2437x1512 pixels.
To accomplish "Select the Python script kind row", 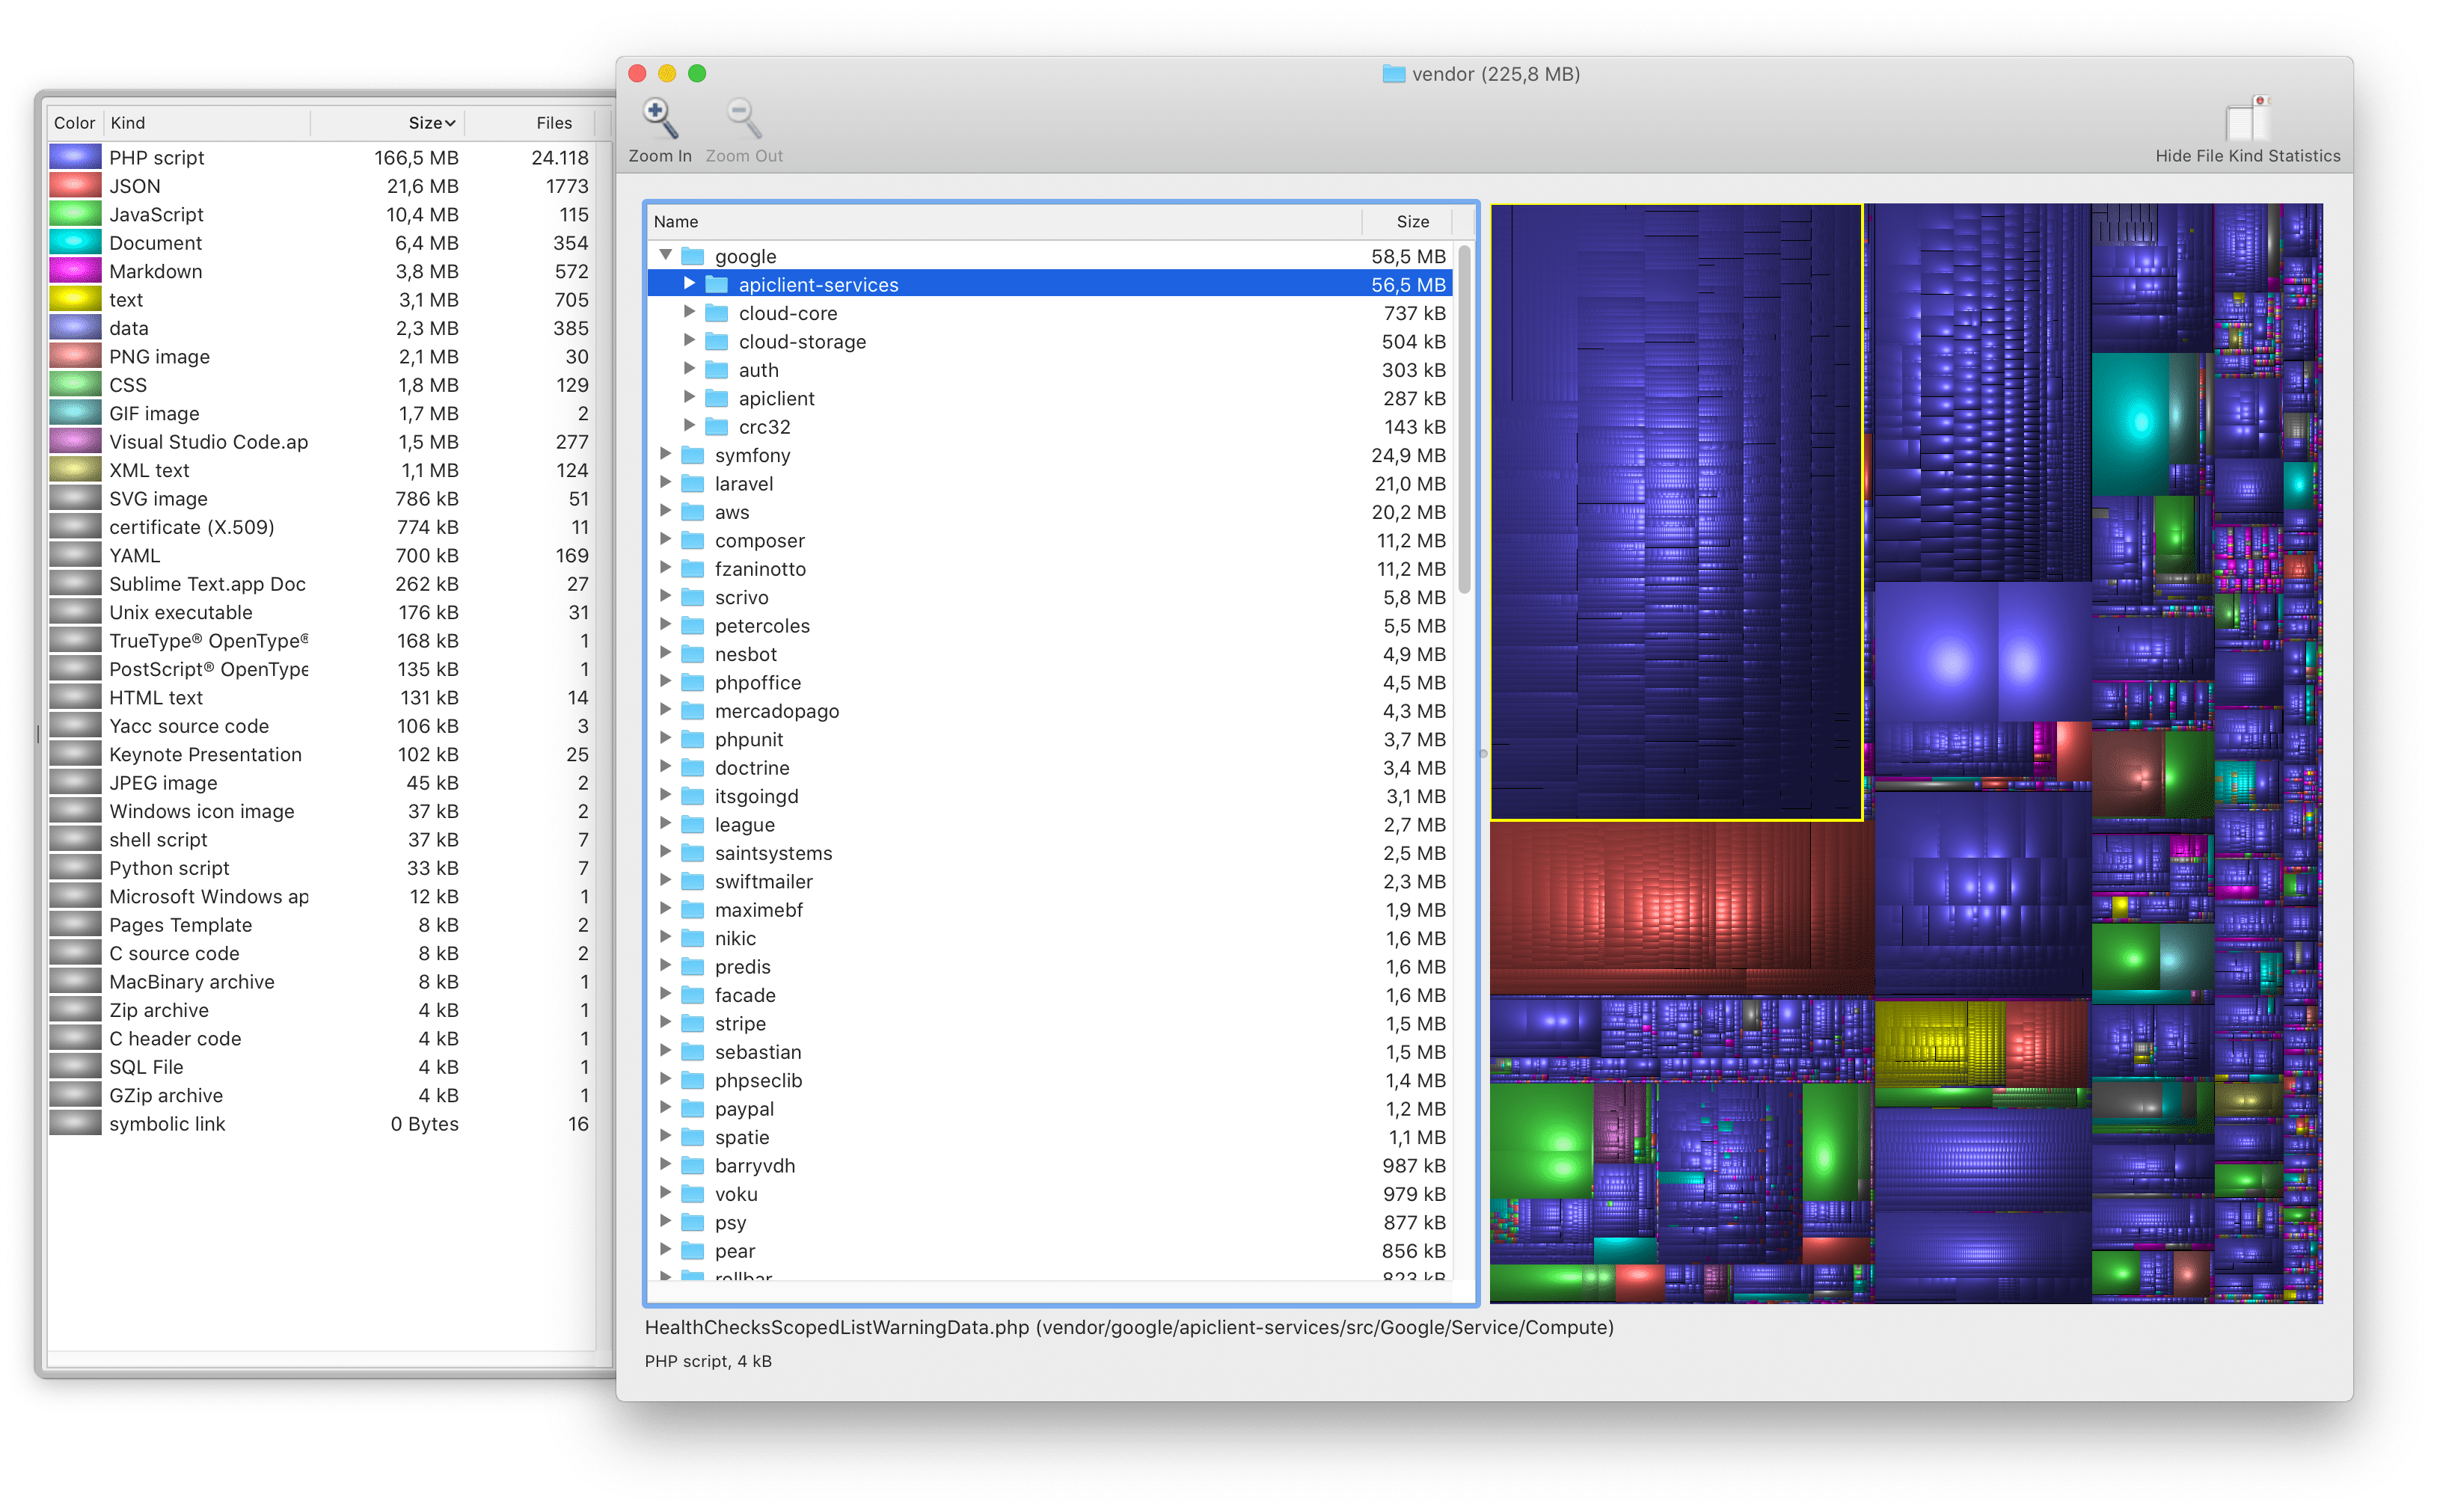I will tap(321, 868).
